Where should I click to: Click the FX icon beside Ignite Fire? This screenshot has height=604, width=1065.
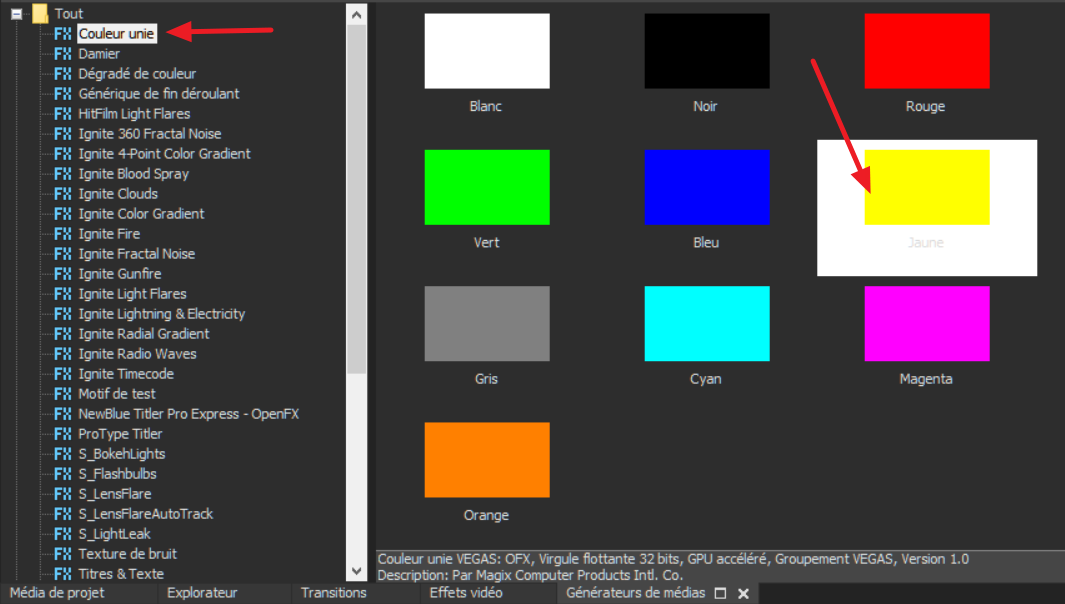63,234
